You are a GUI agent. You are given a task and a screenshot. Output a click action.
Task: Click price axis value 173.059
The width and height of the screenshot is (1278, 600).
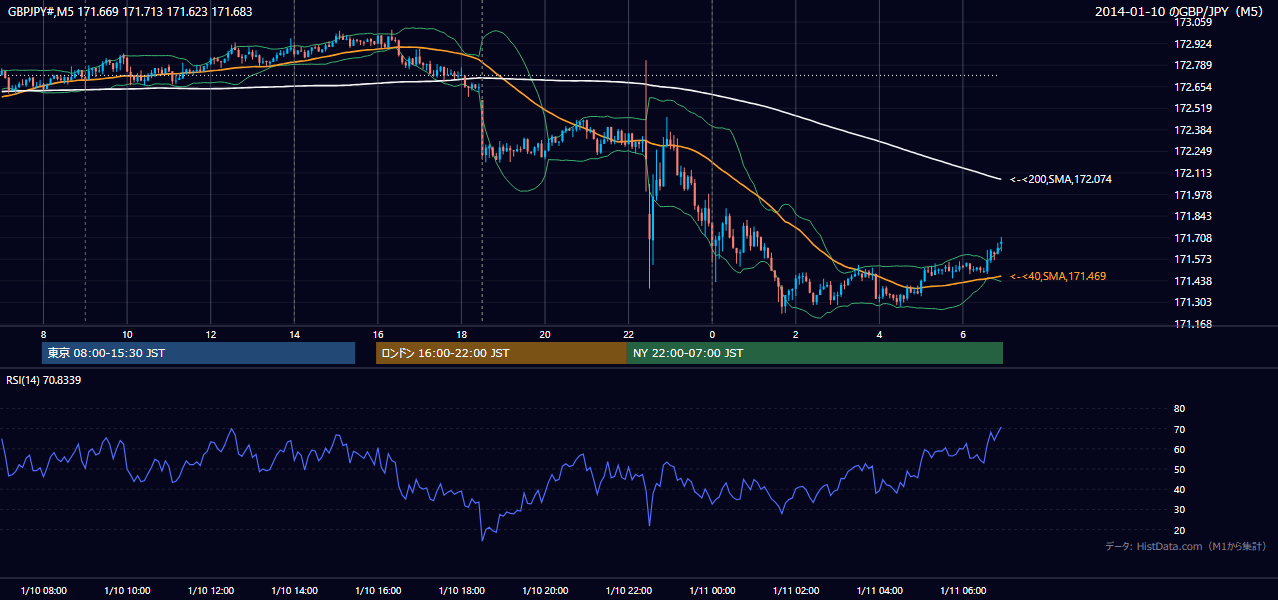(1193, 22)
